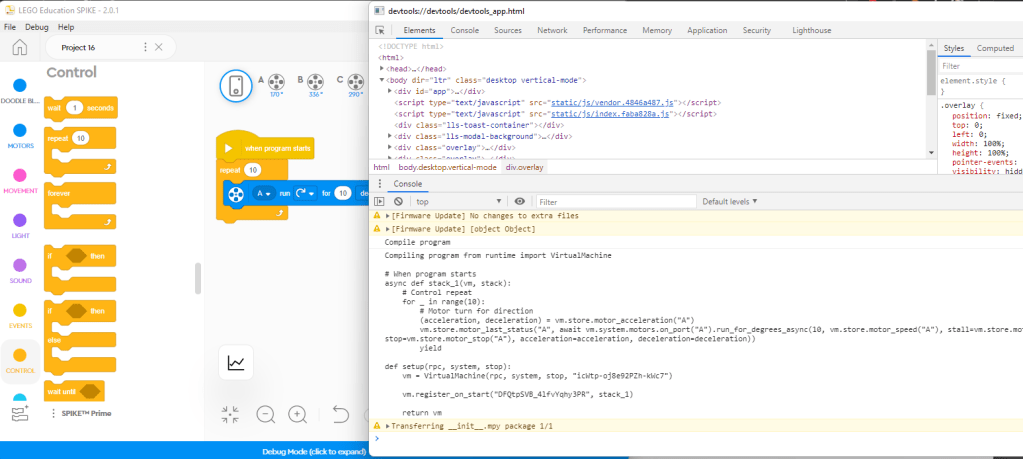Click the fit-to-screen collapse arrows icon
This screenshot has width=1023, height=459.
[x=231, y=413]
